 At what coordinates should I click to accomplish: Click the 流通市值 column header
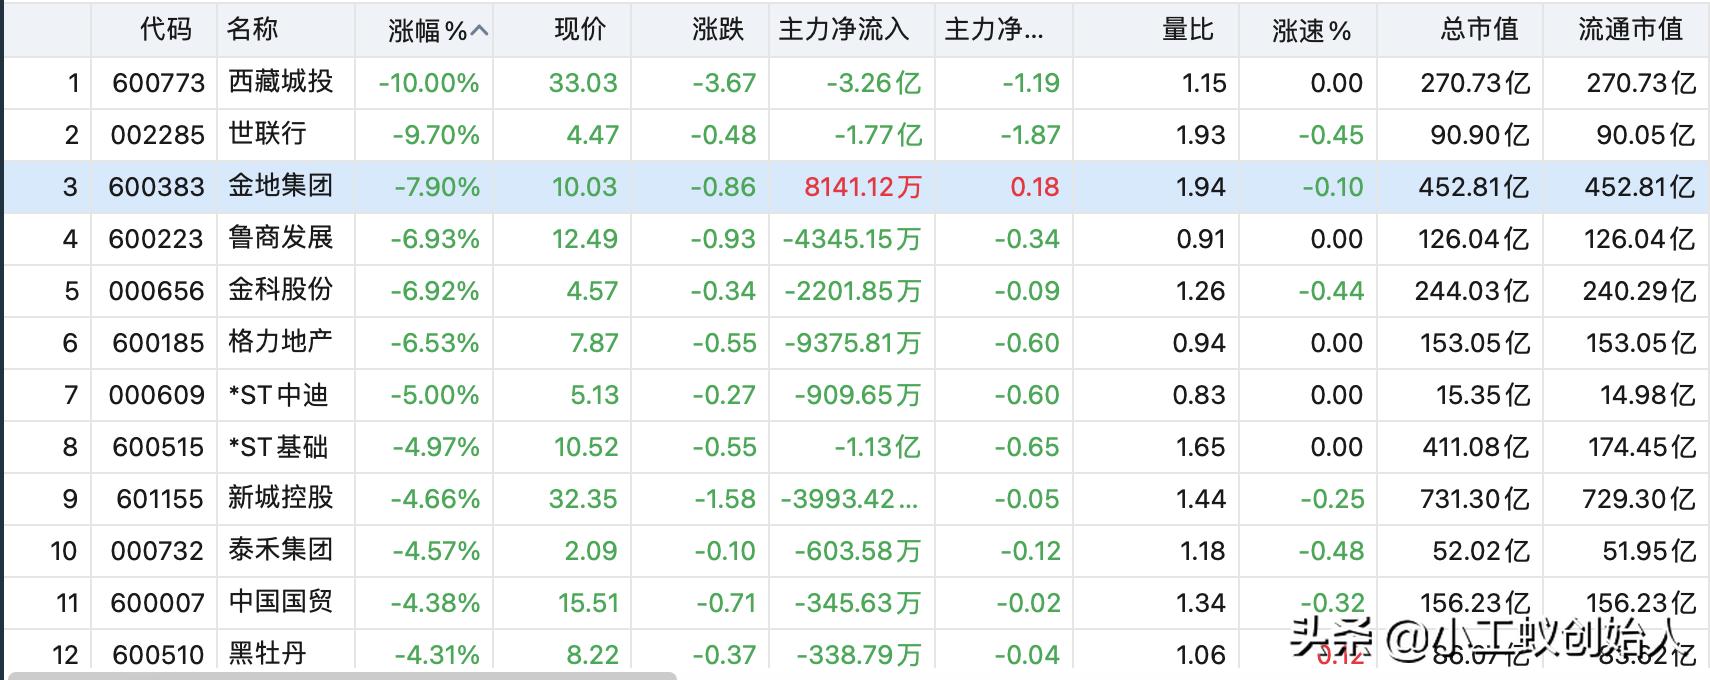tap(1630, 30)
